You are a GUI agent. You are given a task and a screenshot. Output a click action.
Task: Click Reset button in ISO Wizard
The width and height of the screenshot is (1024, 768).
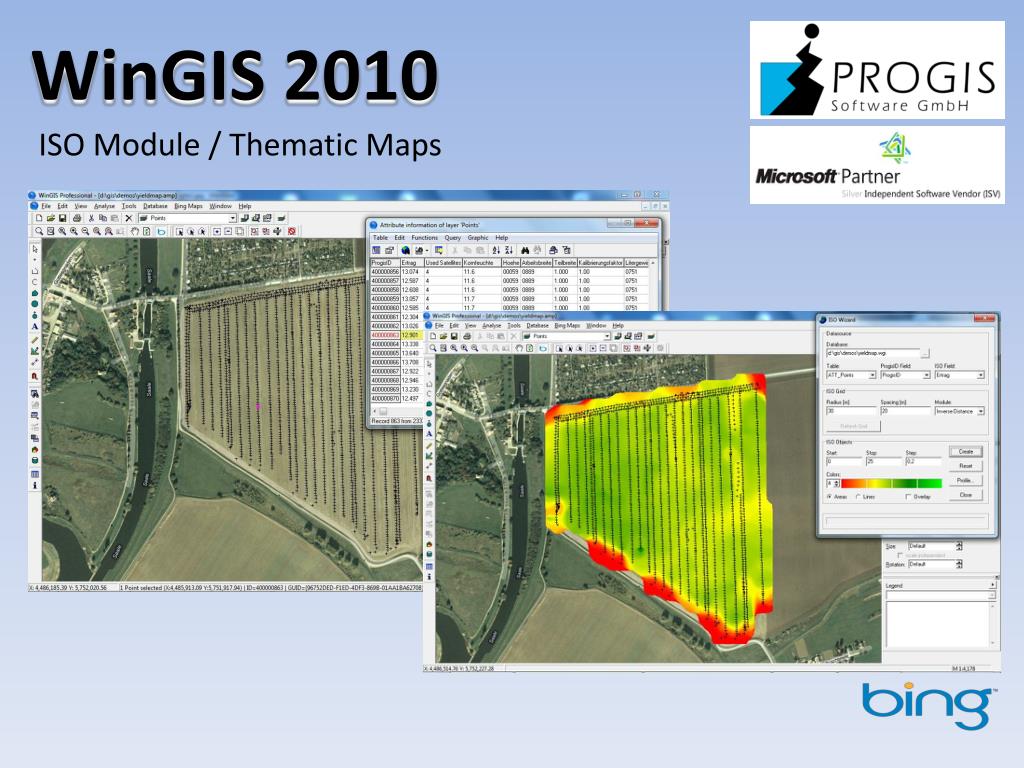click(966, 466)
